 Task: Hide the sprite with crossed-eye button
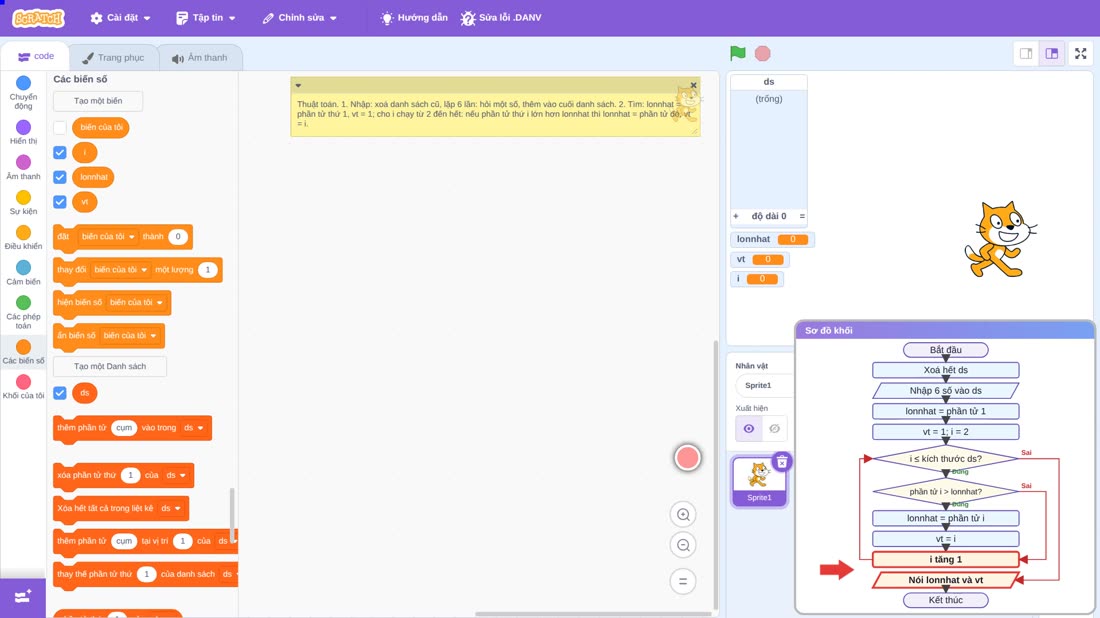(x=774, y=429)
